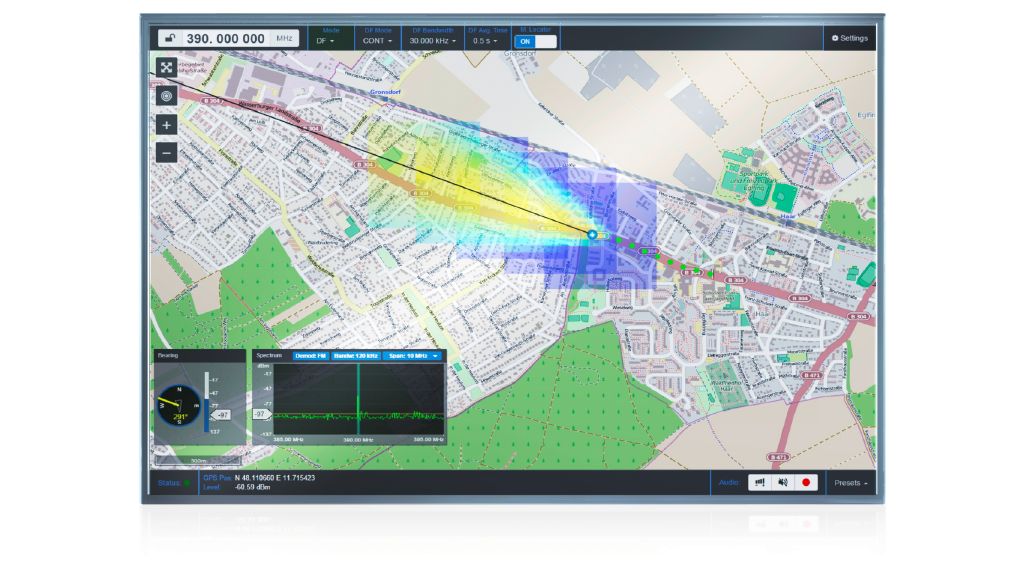The width and height of the screenshot is (1024, 576).
Task: Click the DF position marker on map
Action: click(x=591, y=234)
